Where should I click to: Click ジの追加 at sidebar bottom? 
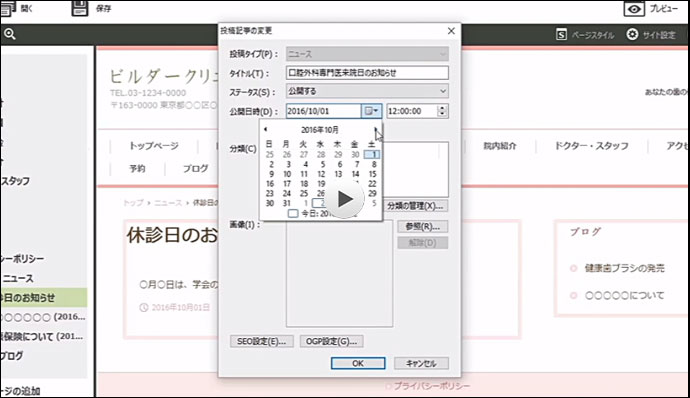click(20, 391)
